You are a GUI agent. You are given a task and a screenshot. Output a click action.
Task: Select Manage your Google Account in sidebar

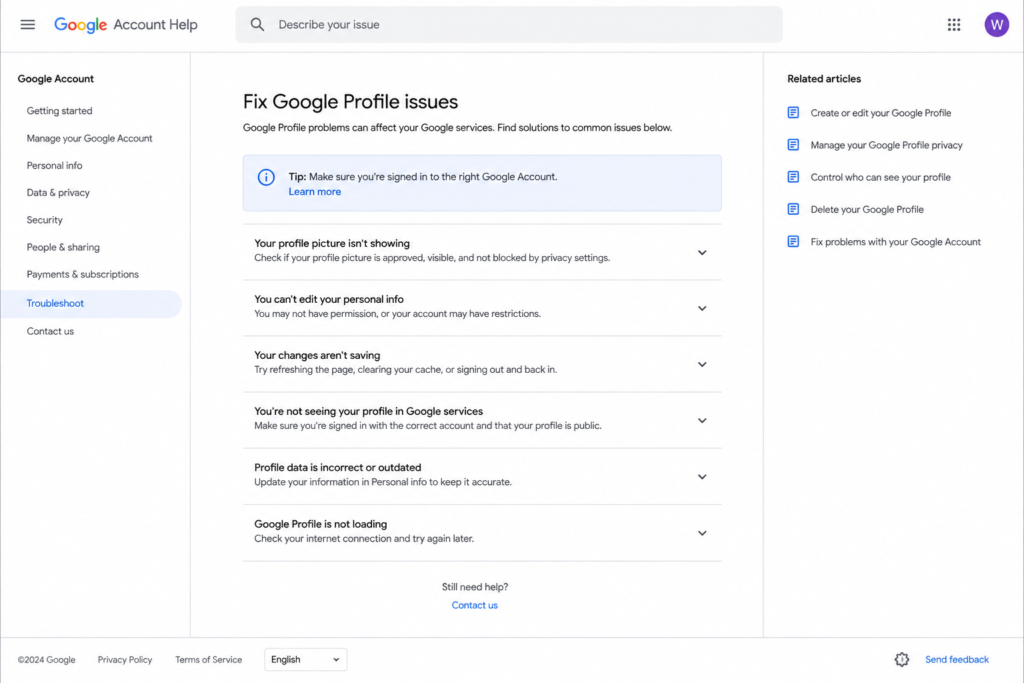pos(89,138)
